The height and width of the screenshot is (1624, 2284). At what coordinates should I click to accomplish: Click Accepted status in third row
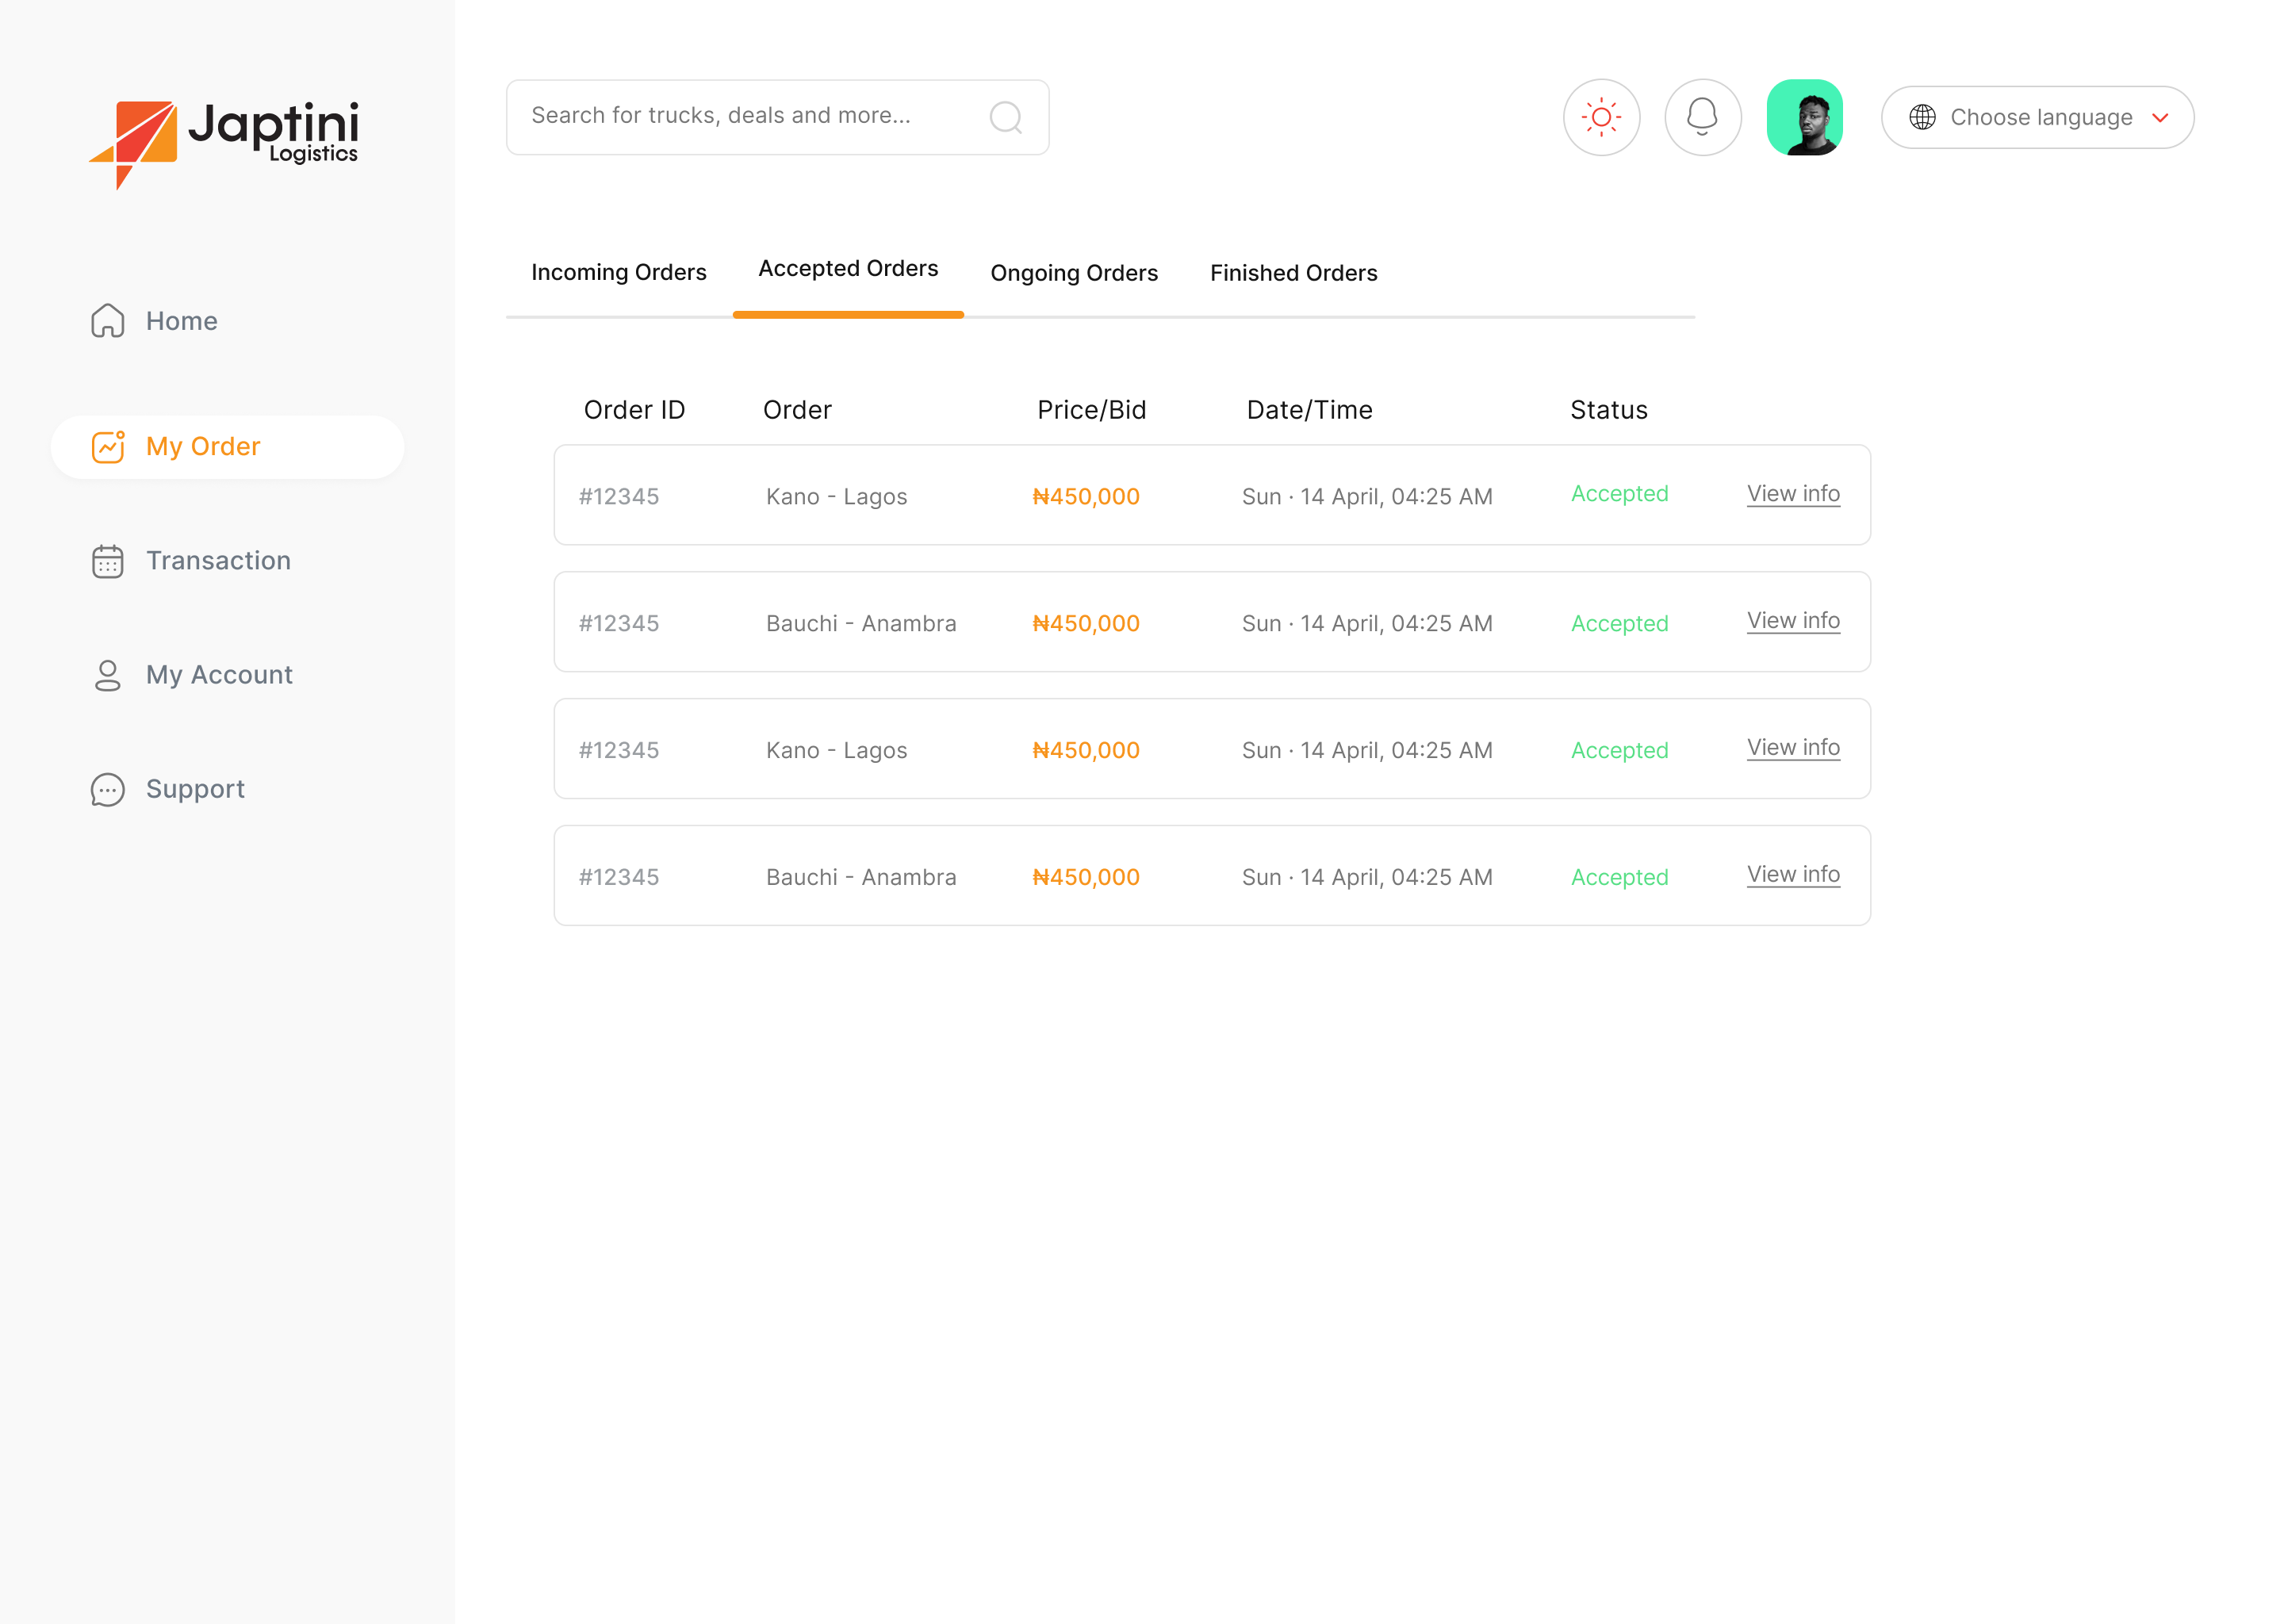[1619, 751]
